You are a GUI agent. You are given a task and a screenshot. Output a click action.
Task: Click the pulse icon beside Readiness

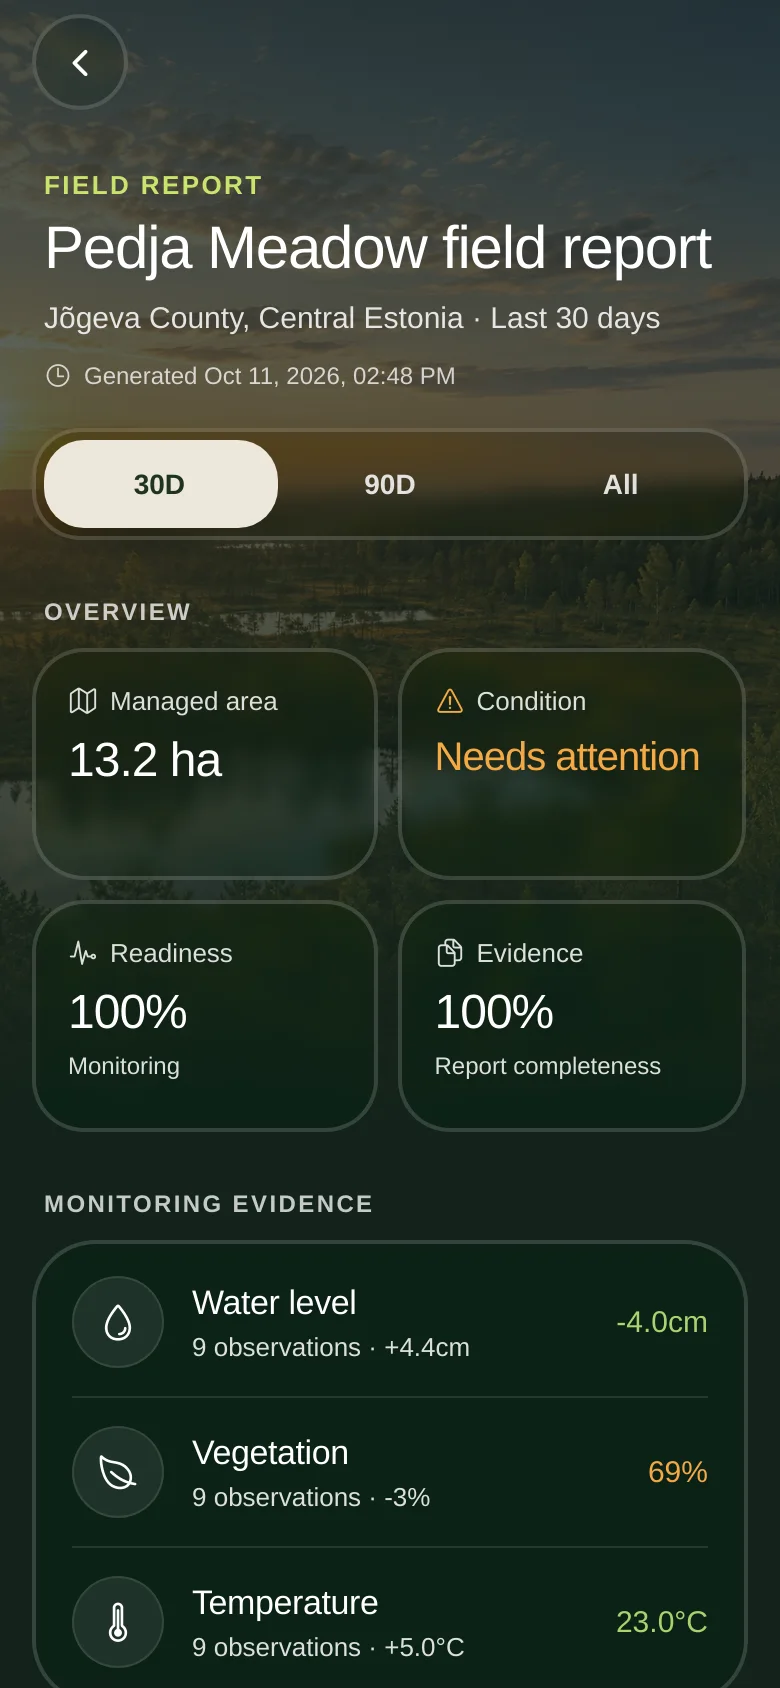click(x=83, y=953)
